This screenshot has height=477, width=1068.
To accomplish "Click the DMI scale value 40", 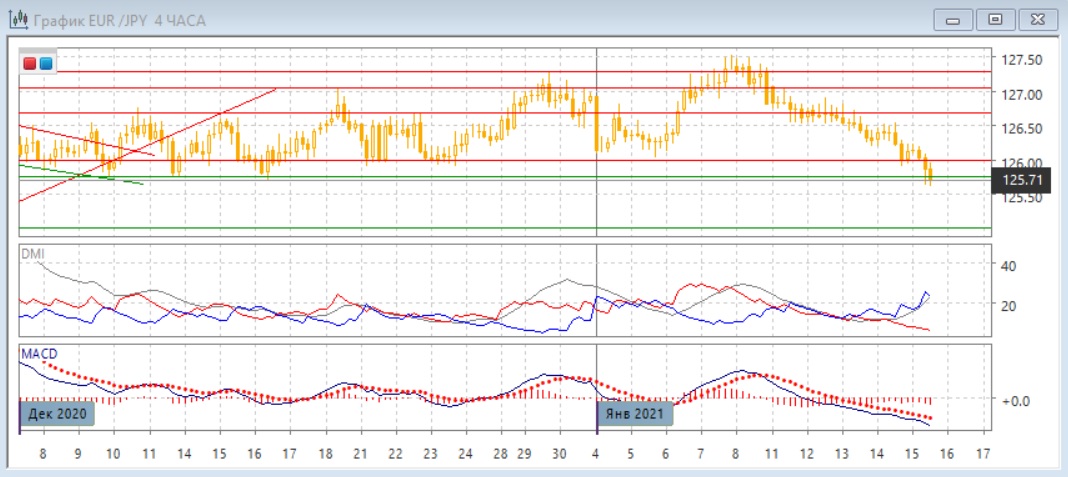I will click(x=1007, y=266).
